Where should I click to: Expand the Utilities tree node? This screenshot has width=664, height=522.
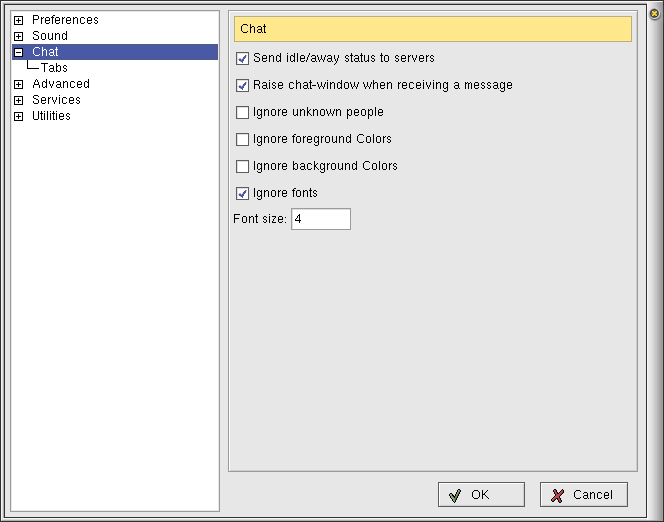pyautogui.click(x=18, y=116)
